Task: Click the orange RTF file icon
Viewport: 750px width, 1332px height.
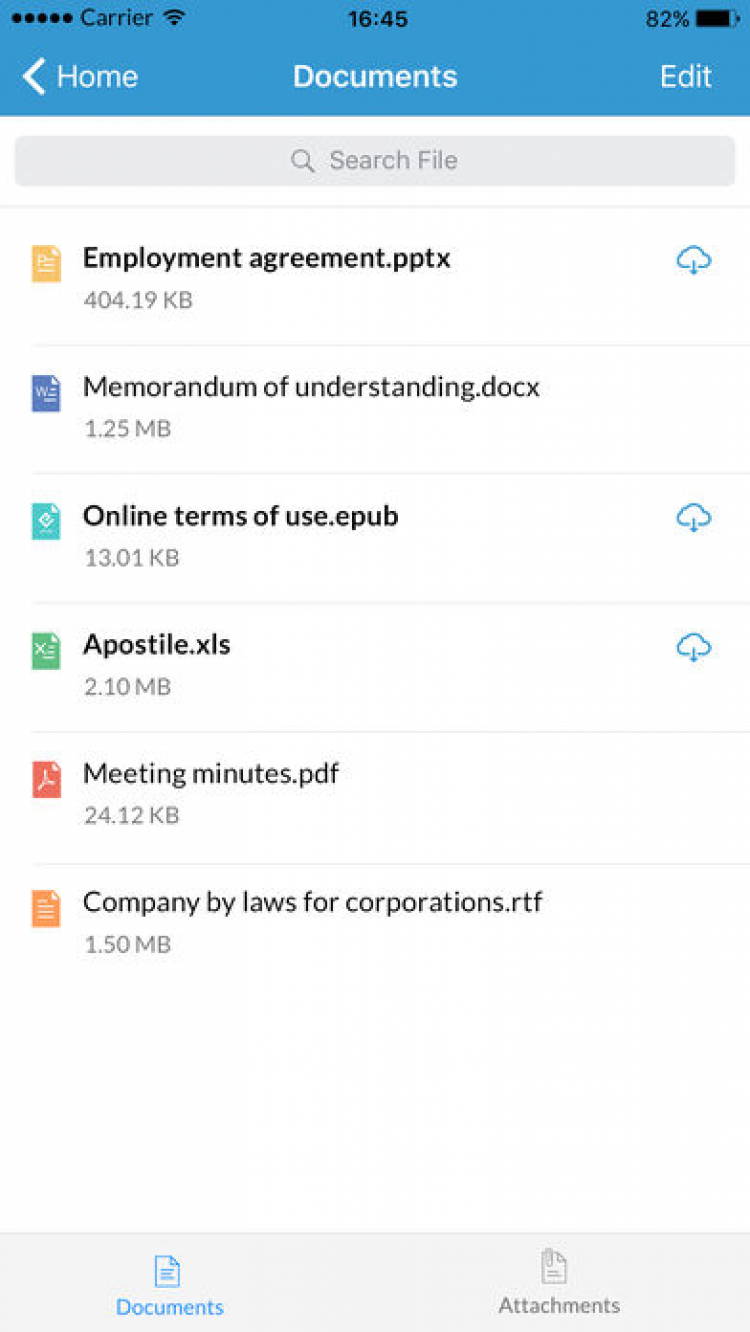Action: point(46,908)
